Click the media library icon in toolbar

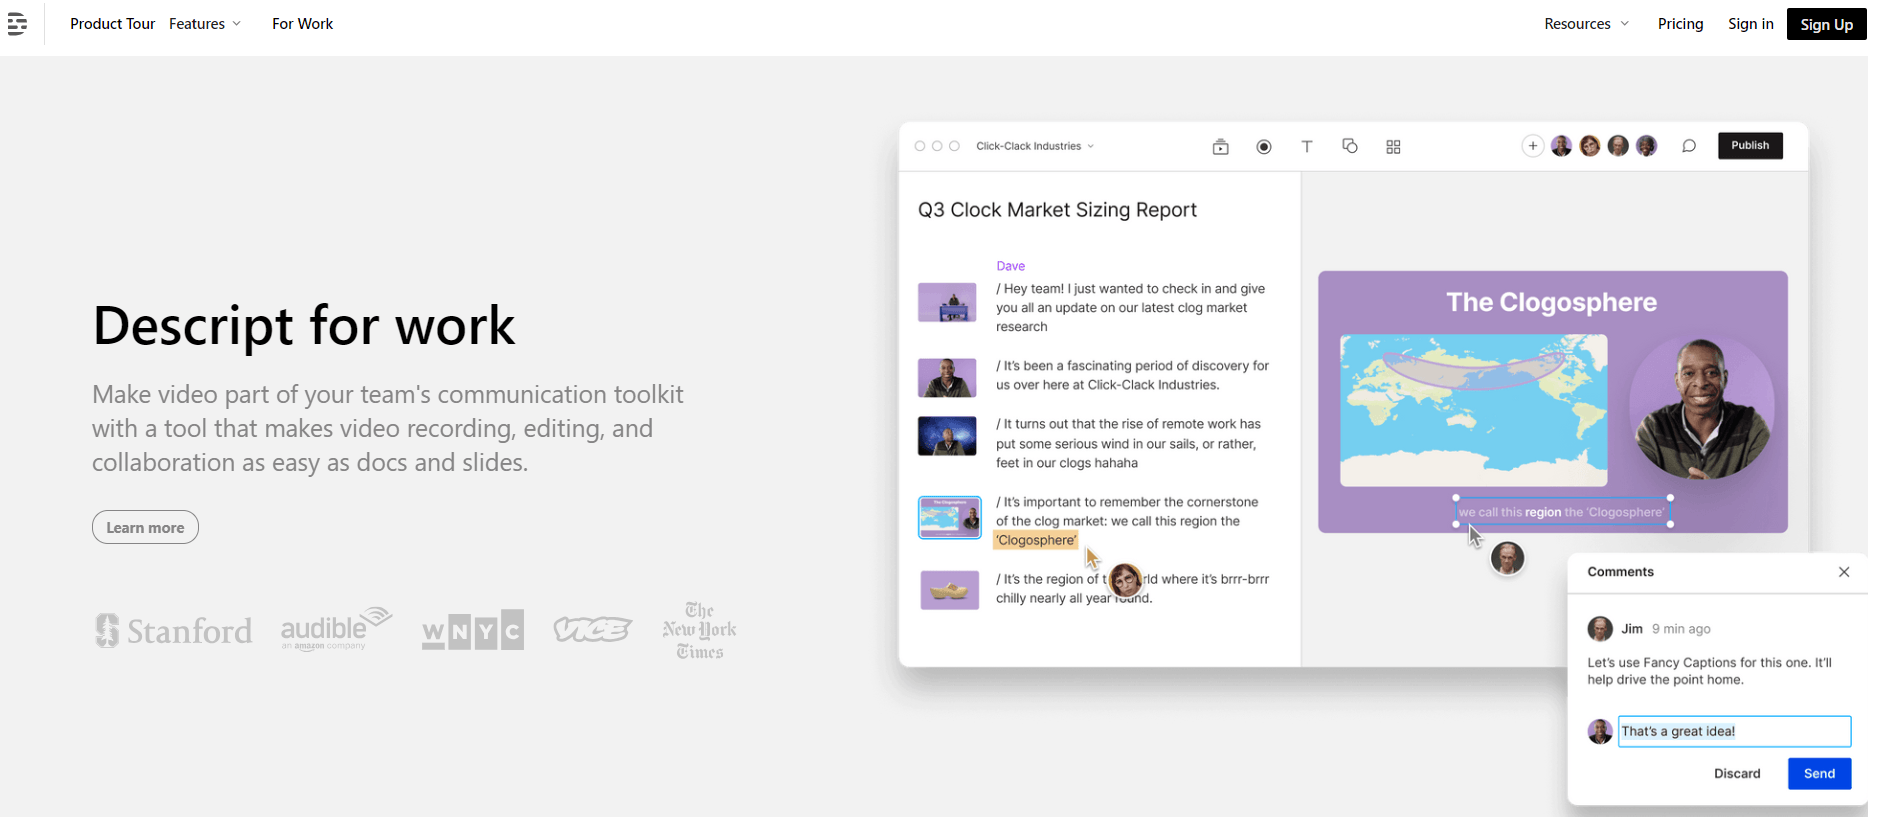tap(1220, 147)
